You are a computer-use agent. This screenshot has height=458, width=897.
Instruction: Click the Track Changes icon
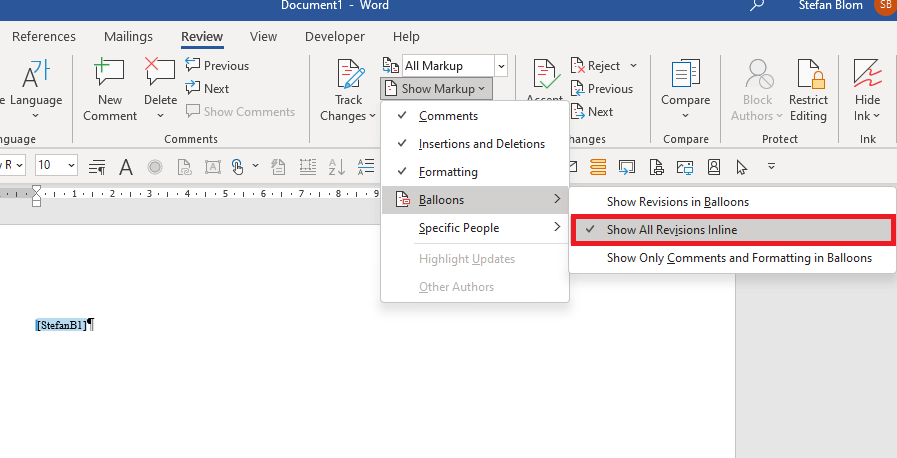350,73
